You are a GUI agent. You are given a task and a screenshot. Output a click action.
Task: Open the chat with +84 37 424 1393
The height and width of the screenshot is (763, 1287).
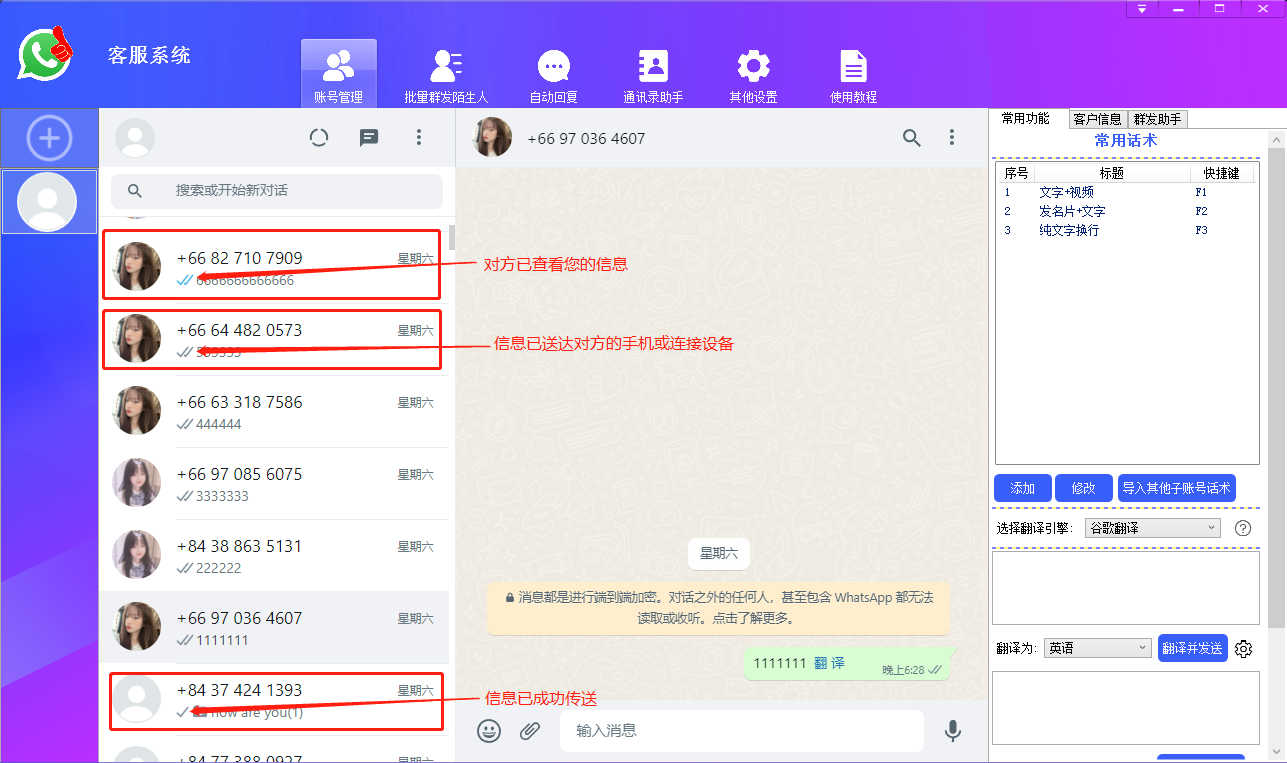point(274,700)
